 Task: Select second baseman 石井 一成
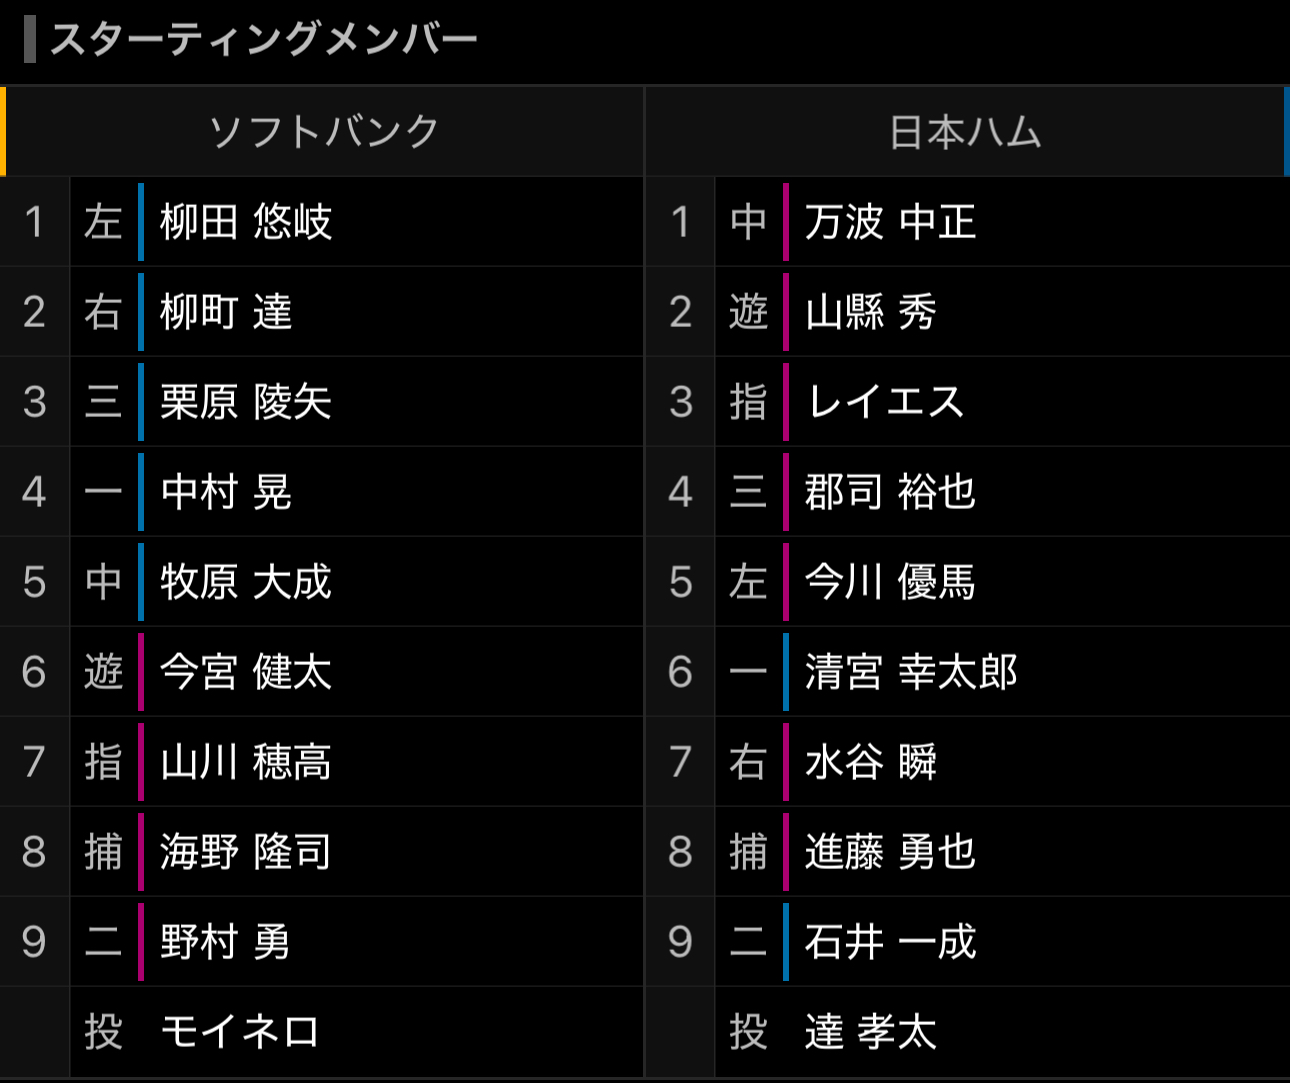(x=890, y=942)
